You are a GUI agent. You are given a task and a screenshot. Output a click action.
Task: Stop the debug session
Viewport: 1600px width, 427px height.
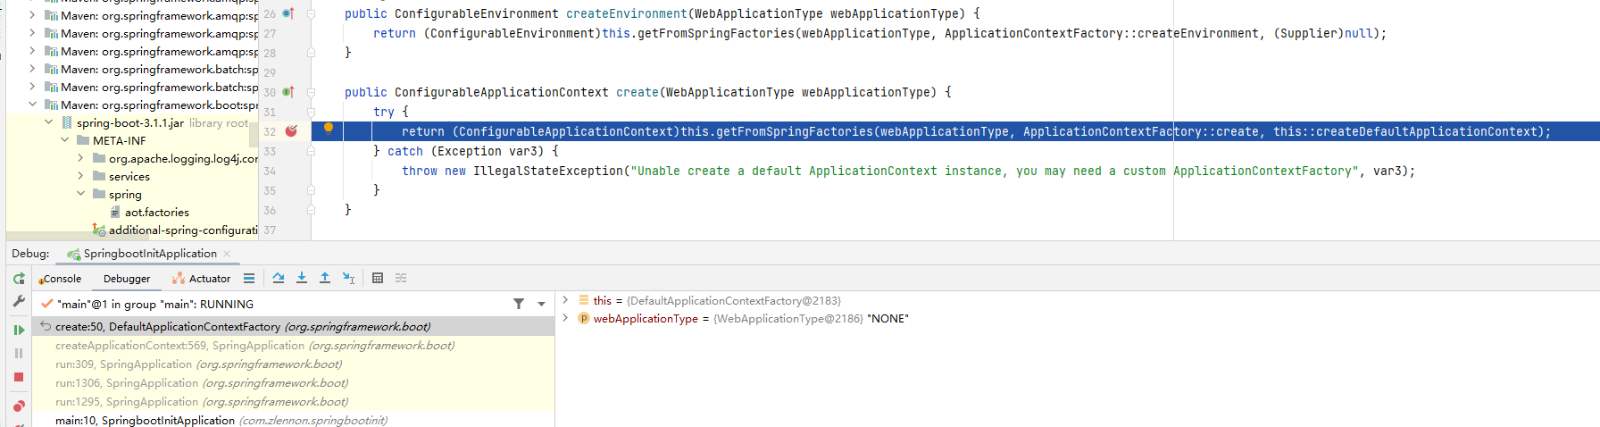(x=18, y=377)
